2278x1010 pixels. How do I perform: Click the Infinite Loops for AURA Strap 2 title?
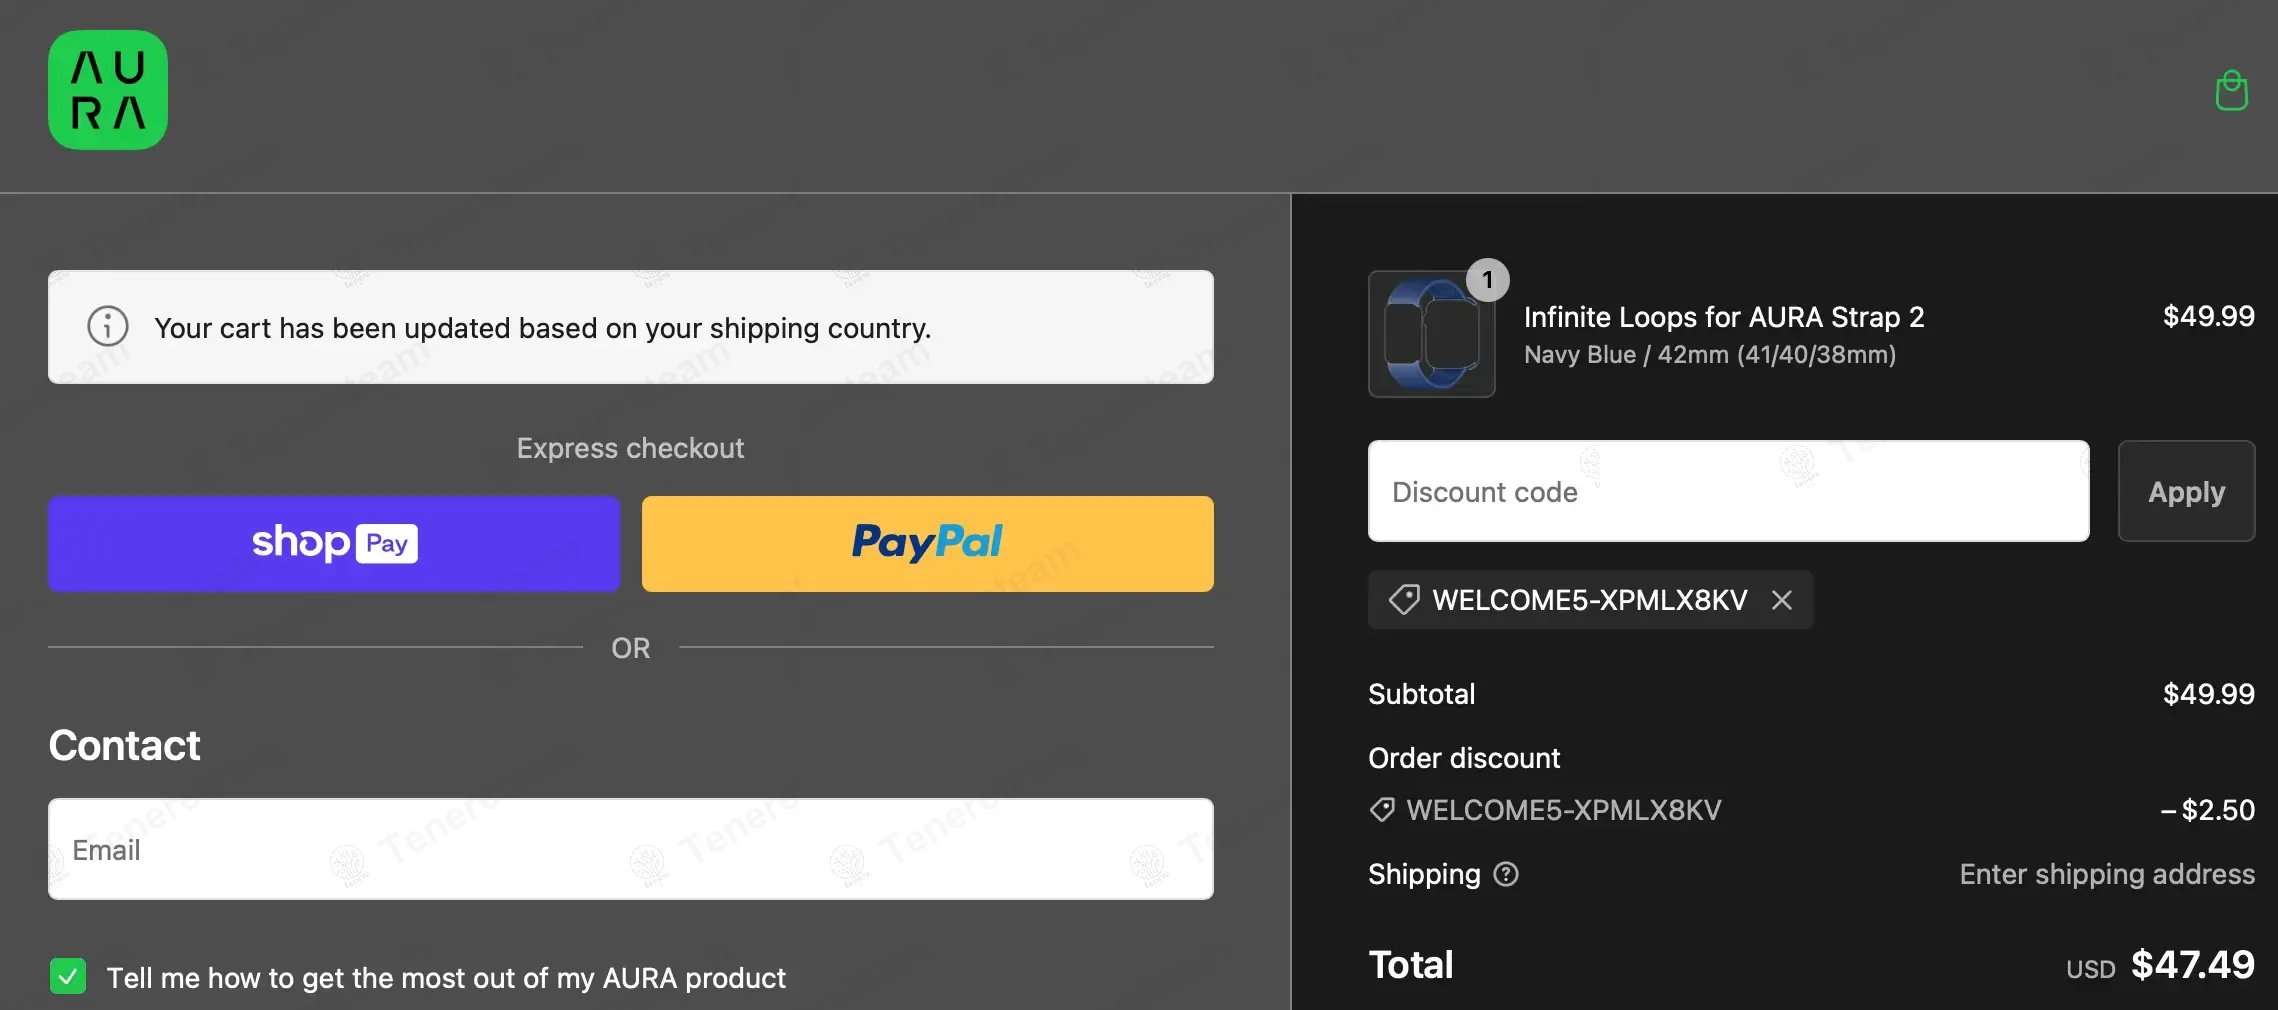pos(1723,317)
